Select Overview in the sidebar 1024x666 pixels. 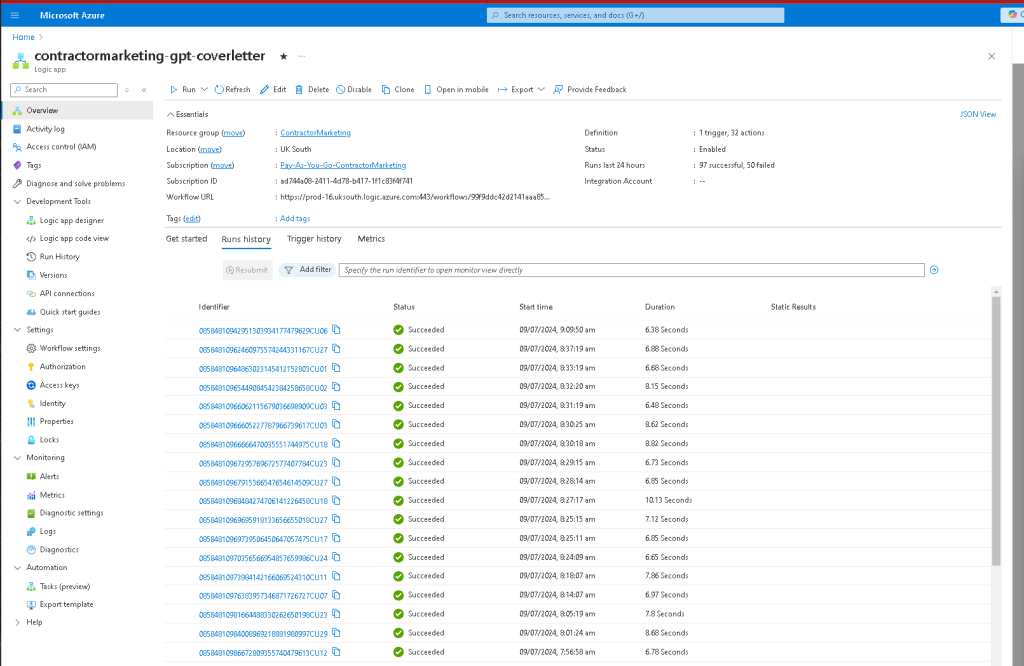coord(77,110)
